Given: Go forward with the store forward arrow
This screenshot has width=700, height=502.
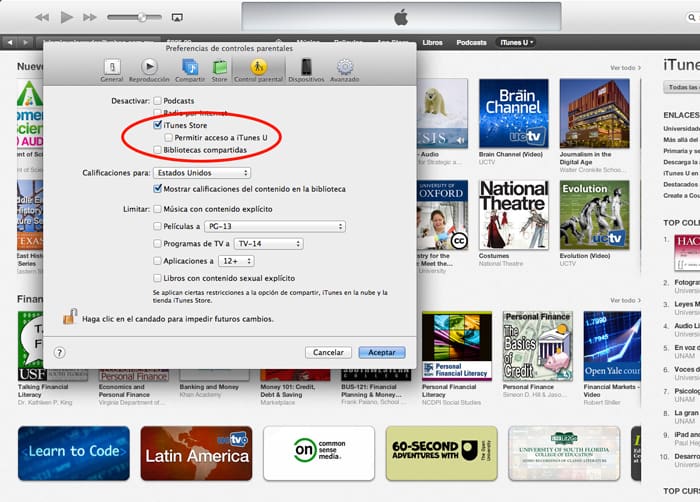Looking at the screenshot, I should point(25,42).
